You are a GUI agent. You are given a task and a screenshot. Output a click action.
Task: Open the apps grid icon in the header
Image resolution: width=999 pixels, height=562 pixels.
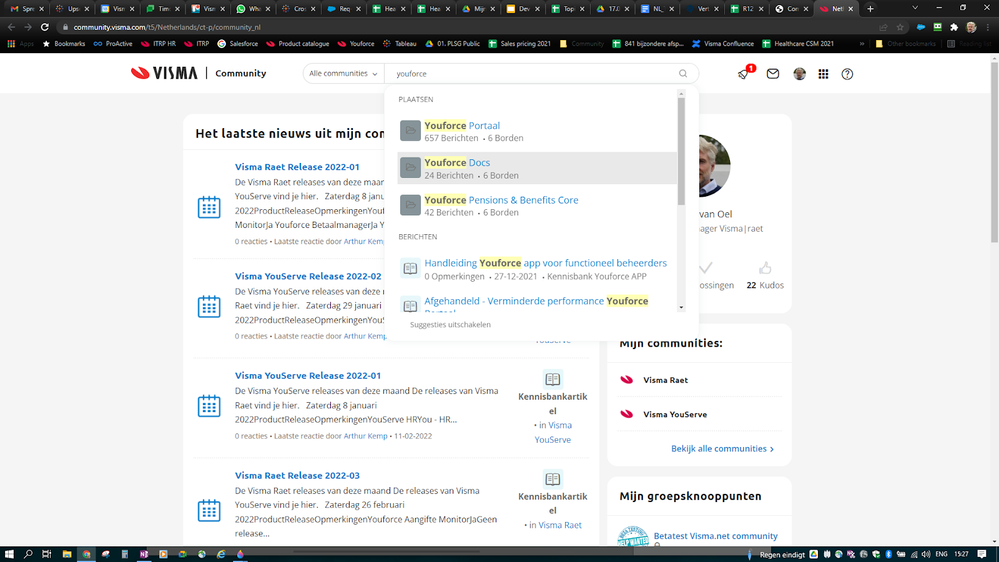(823, 74)
